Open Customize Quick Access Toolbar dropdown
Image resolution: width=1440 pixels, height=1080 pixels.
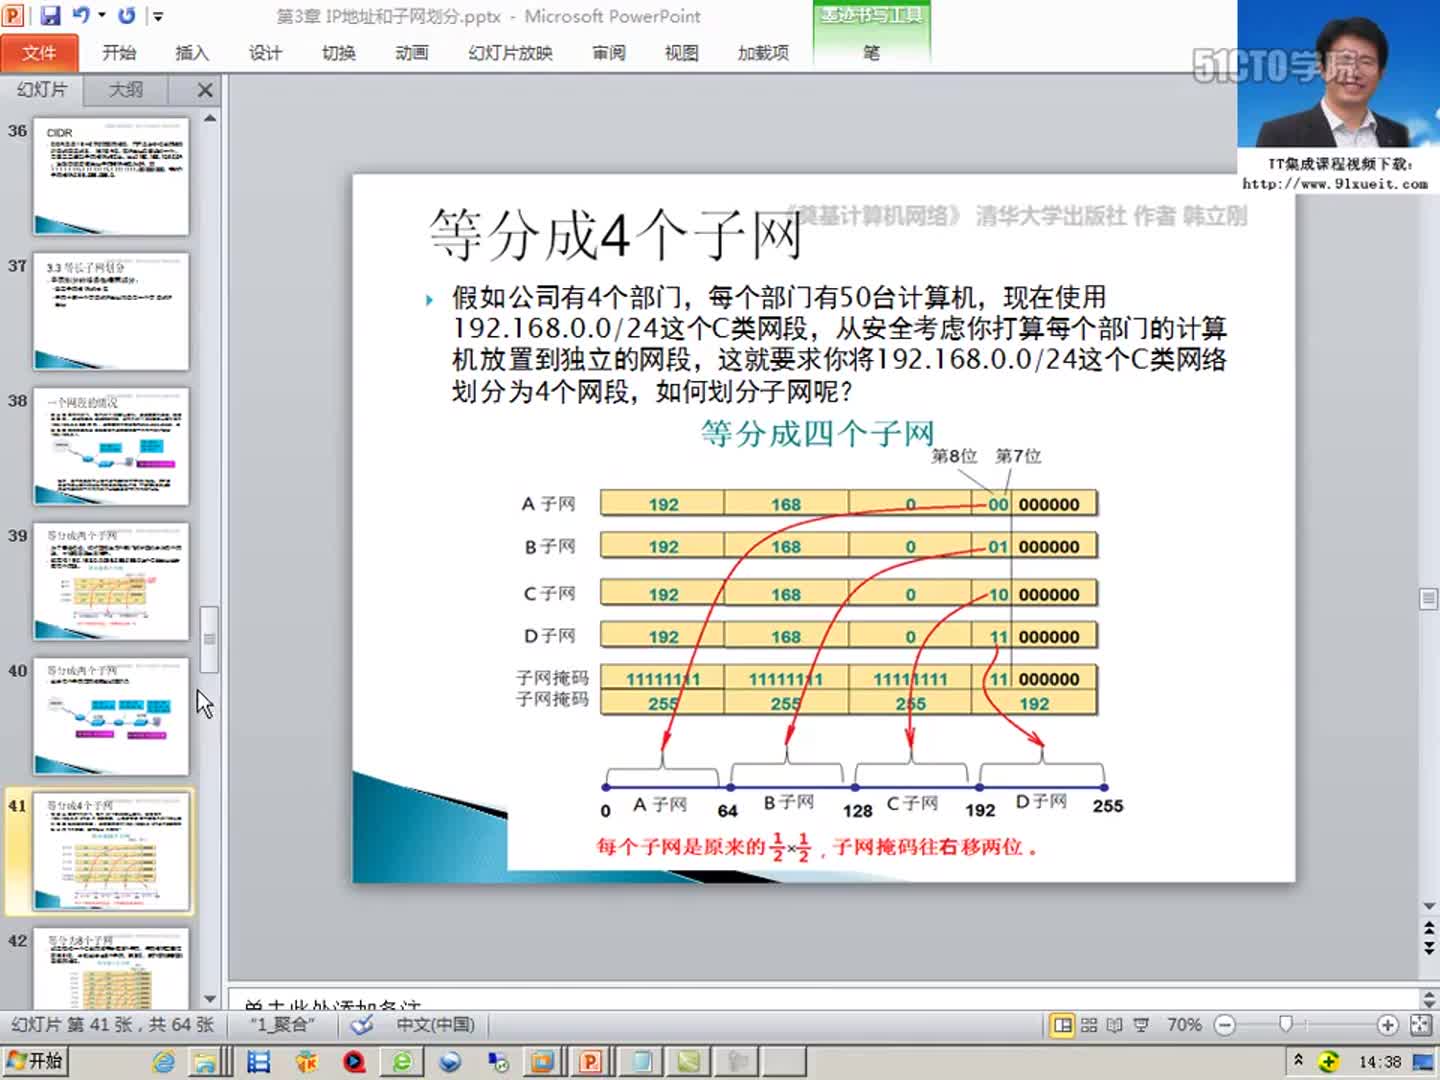pyautogui.click(x=158, y=16)
